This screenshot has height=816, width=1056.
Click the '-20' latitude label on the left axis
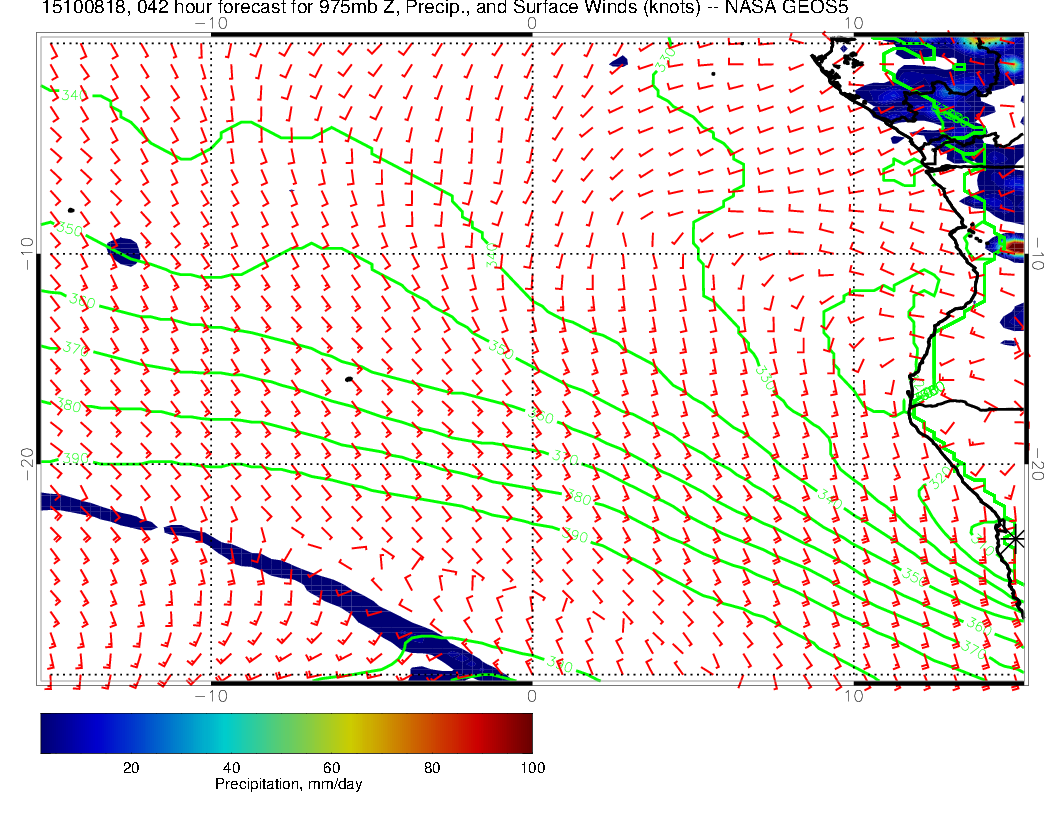click(x=27, y=463)
